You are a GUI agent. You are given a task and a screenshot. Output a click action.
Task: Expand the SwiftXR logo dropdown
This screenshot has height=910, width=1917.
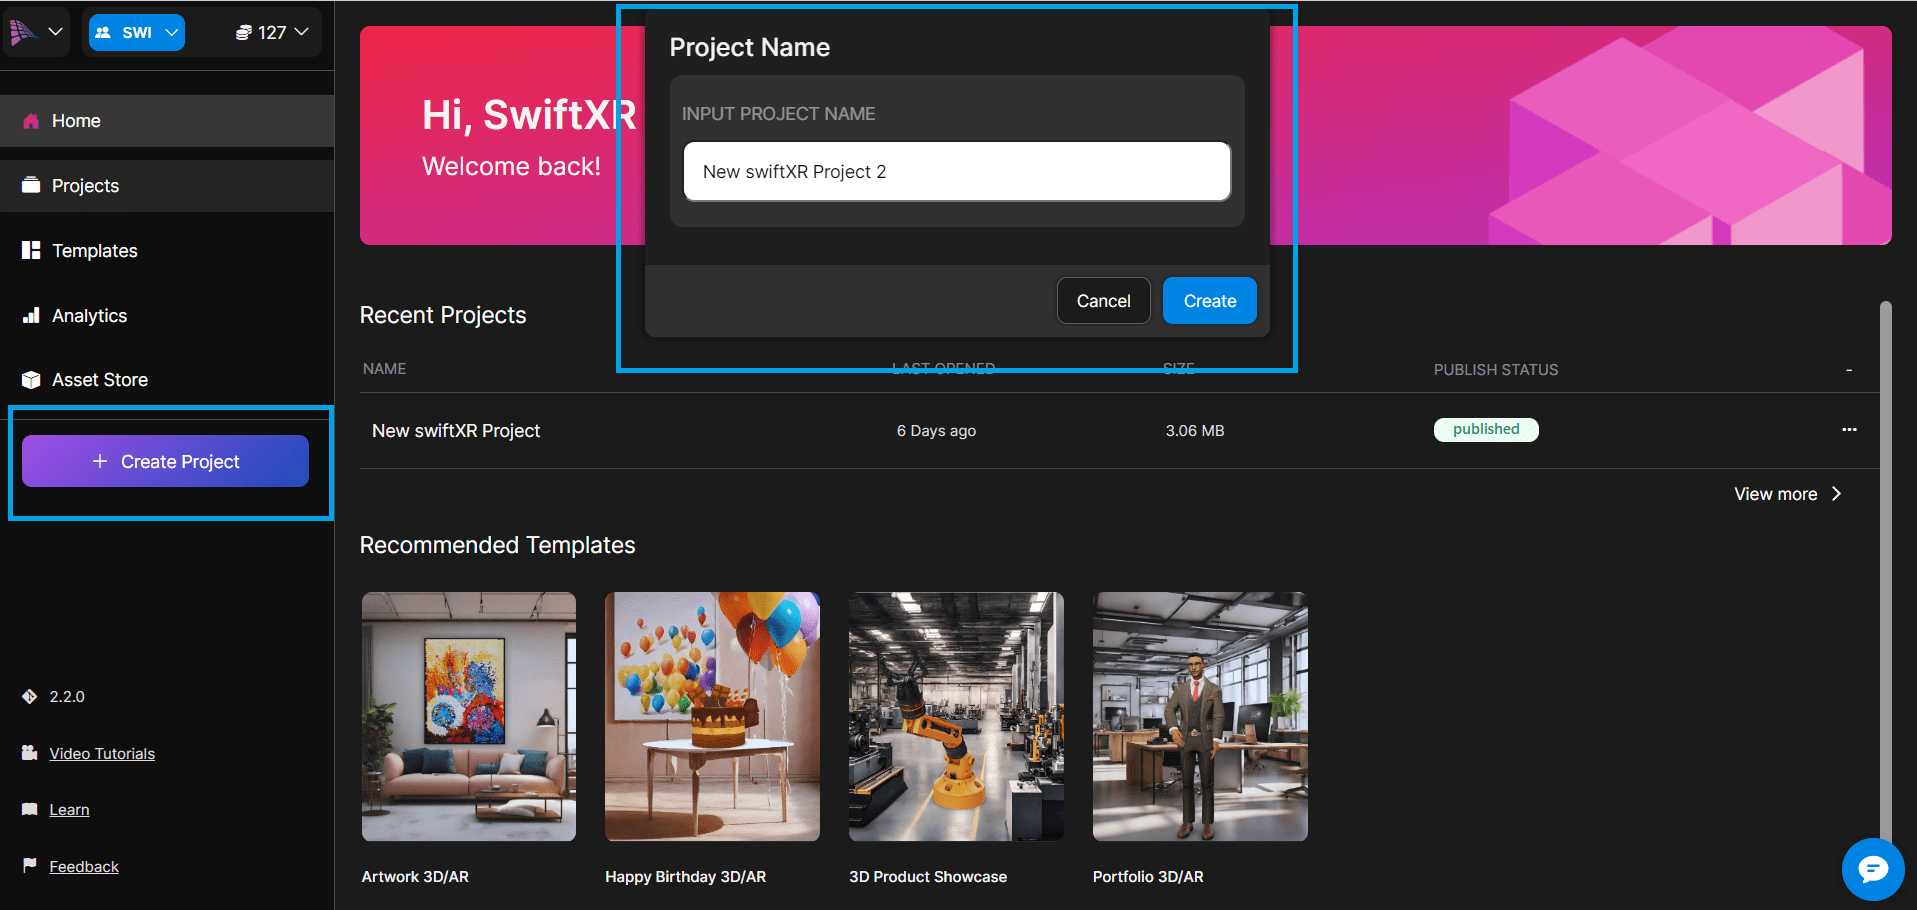pos(36,32)
